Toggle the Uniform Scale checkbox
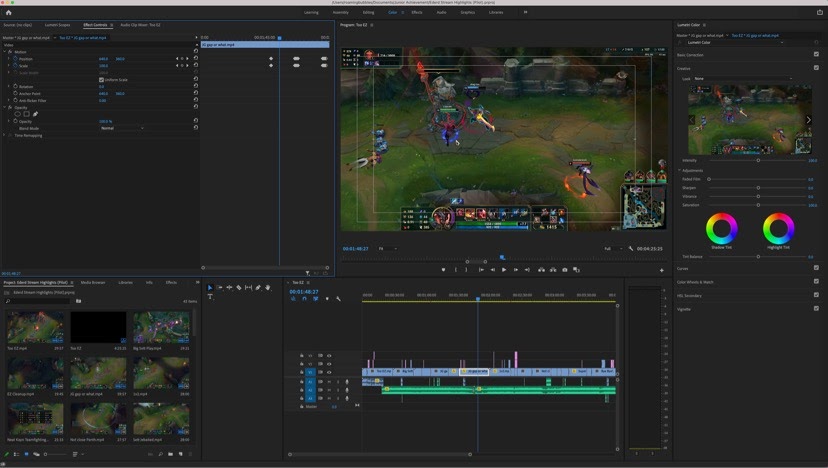 101,80
